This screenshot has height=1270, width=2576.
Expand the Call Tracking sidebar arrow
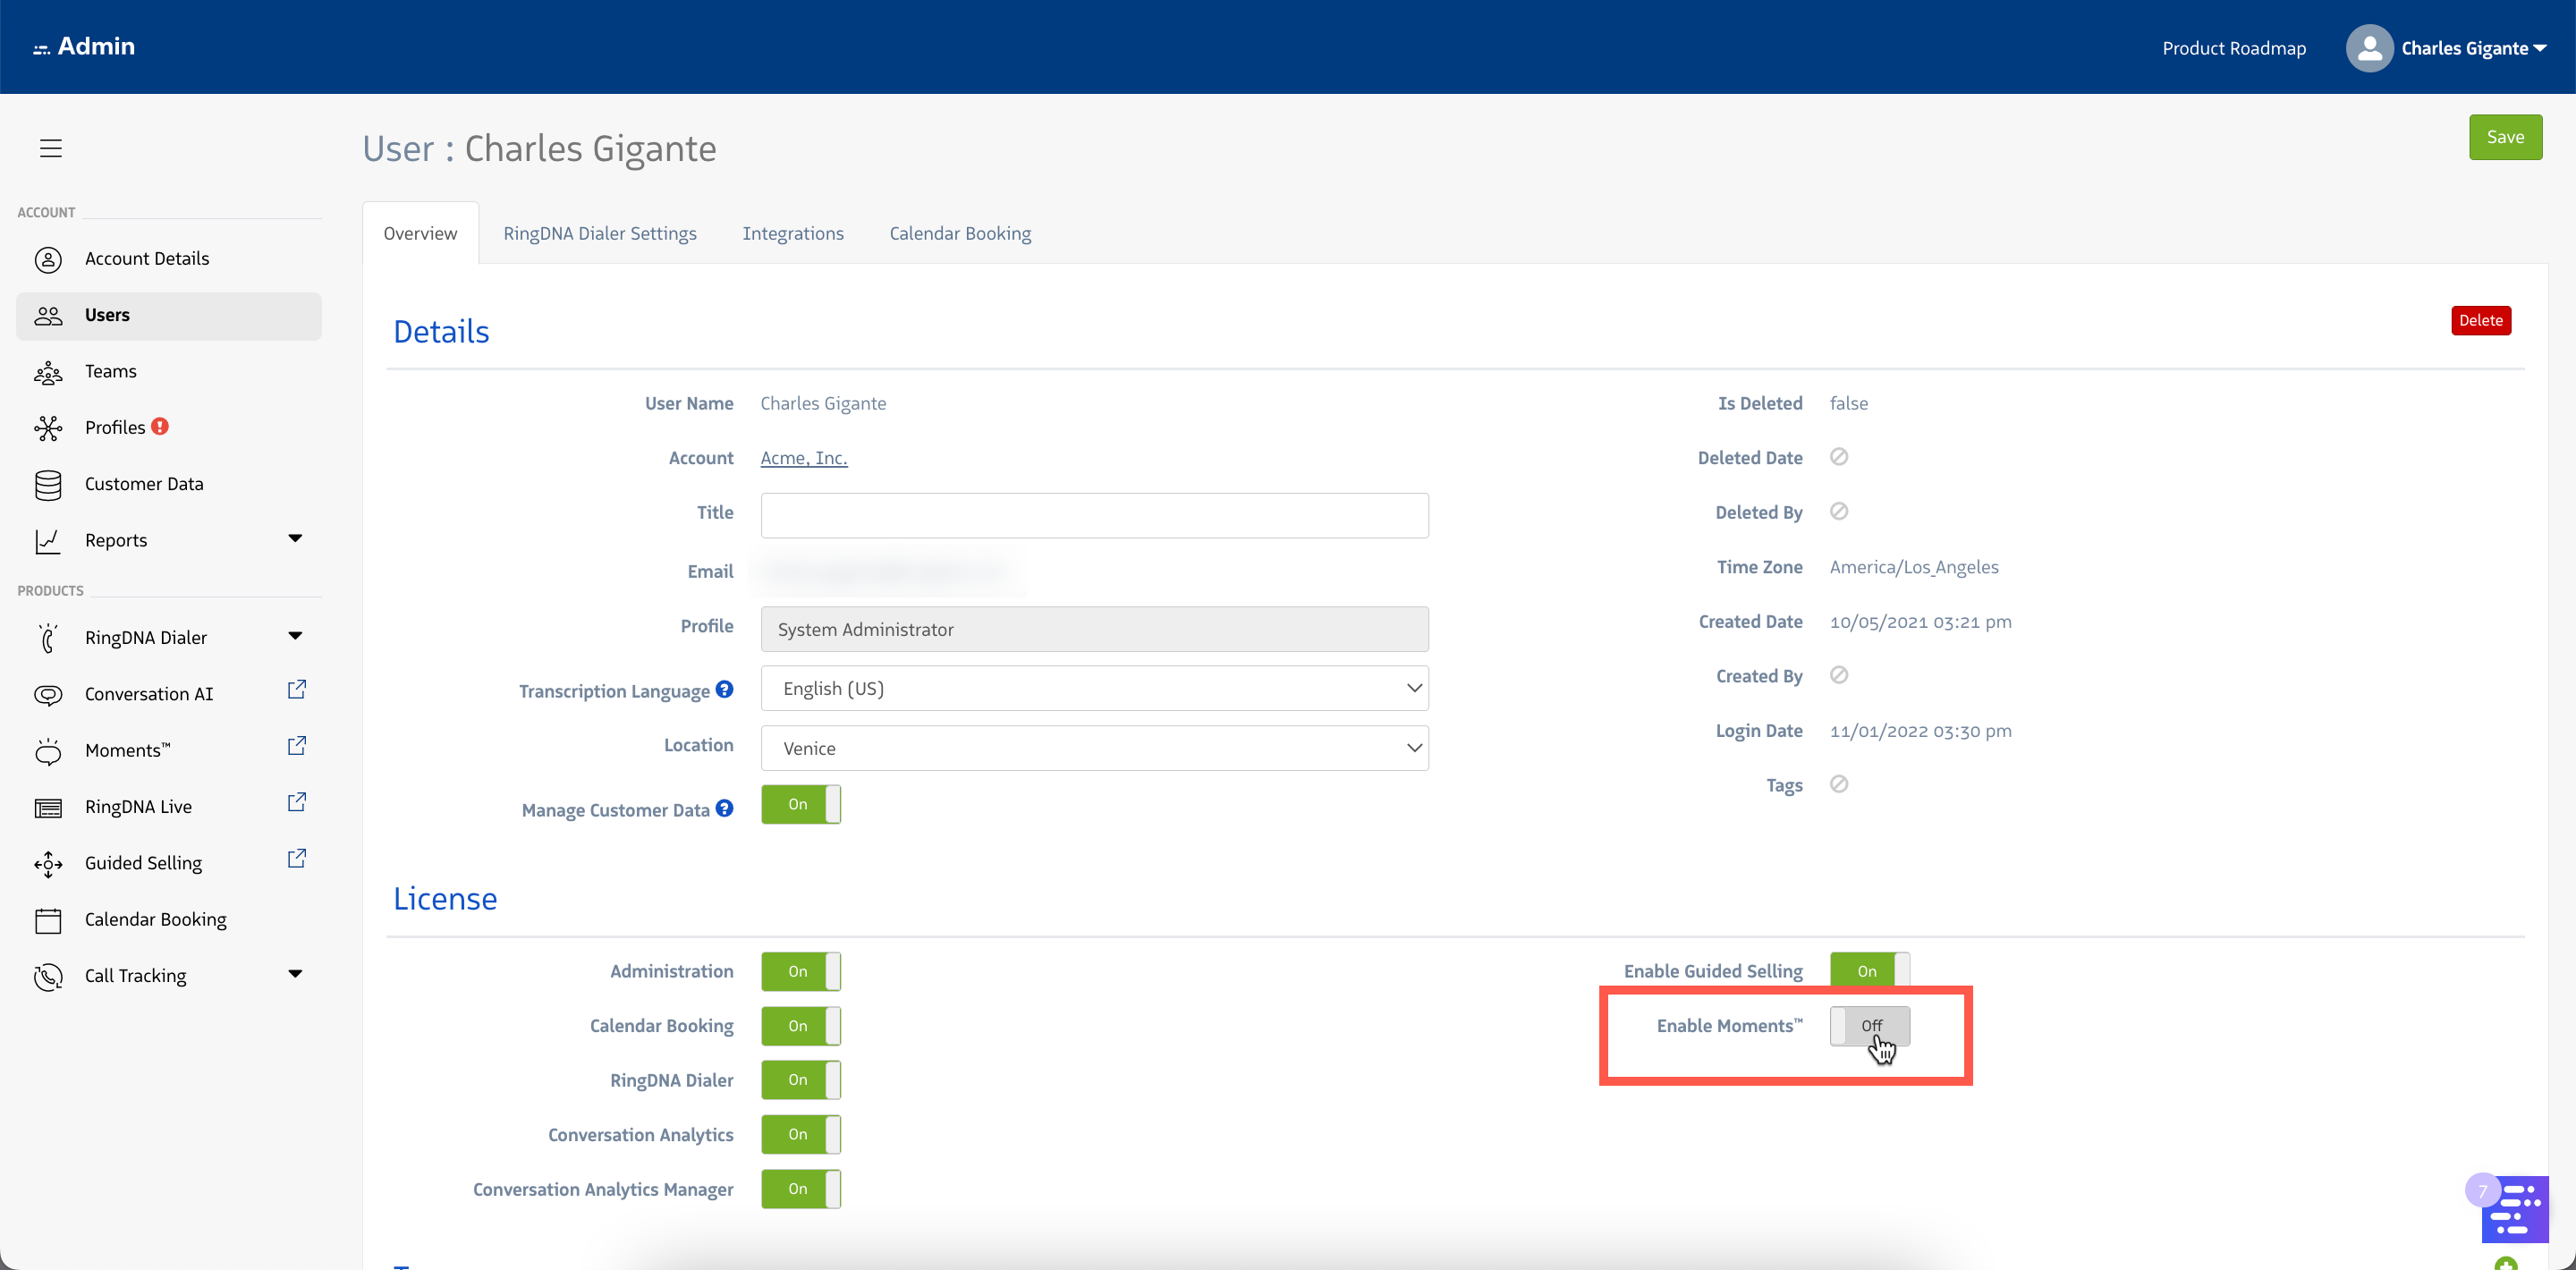(x=295, y=974)
